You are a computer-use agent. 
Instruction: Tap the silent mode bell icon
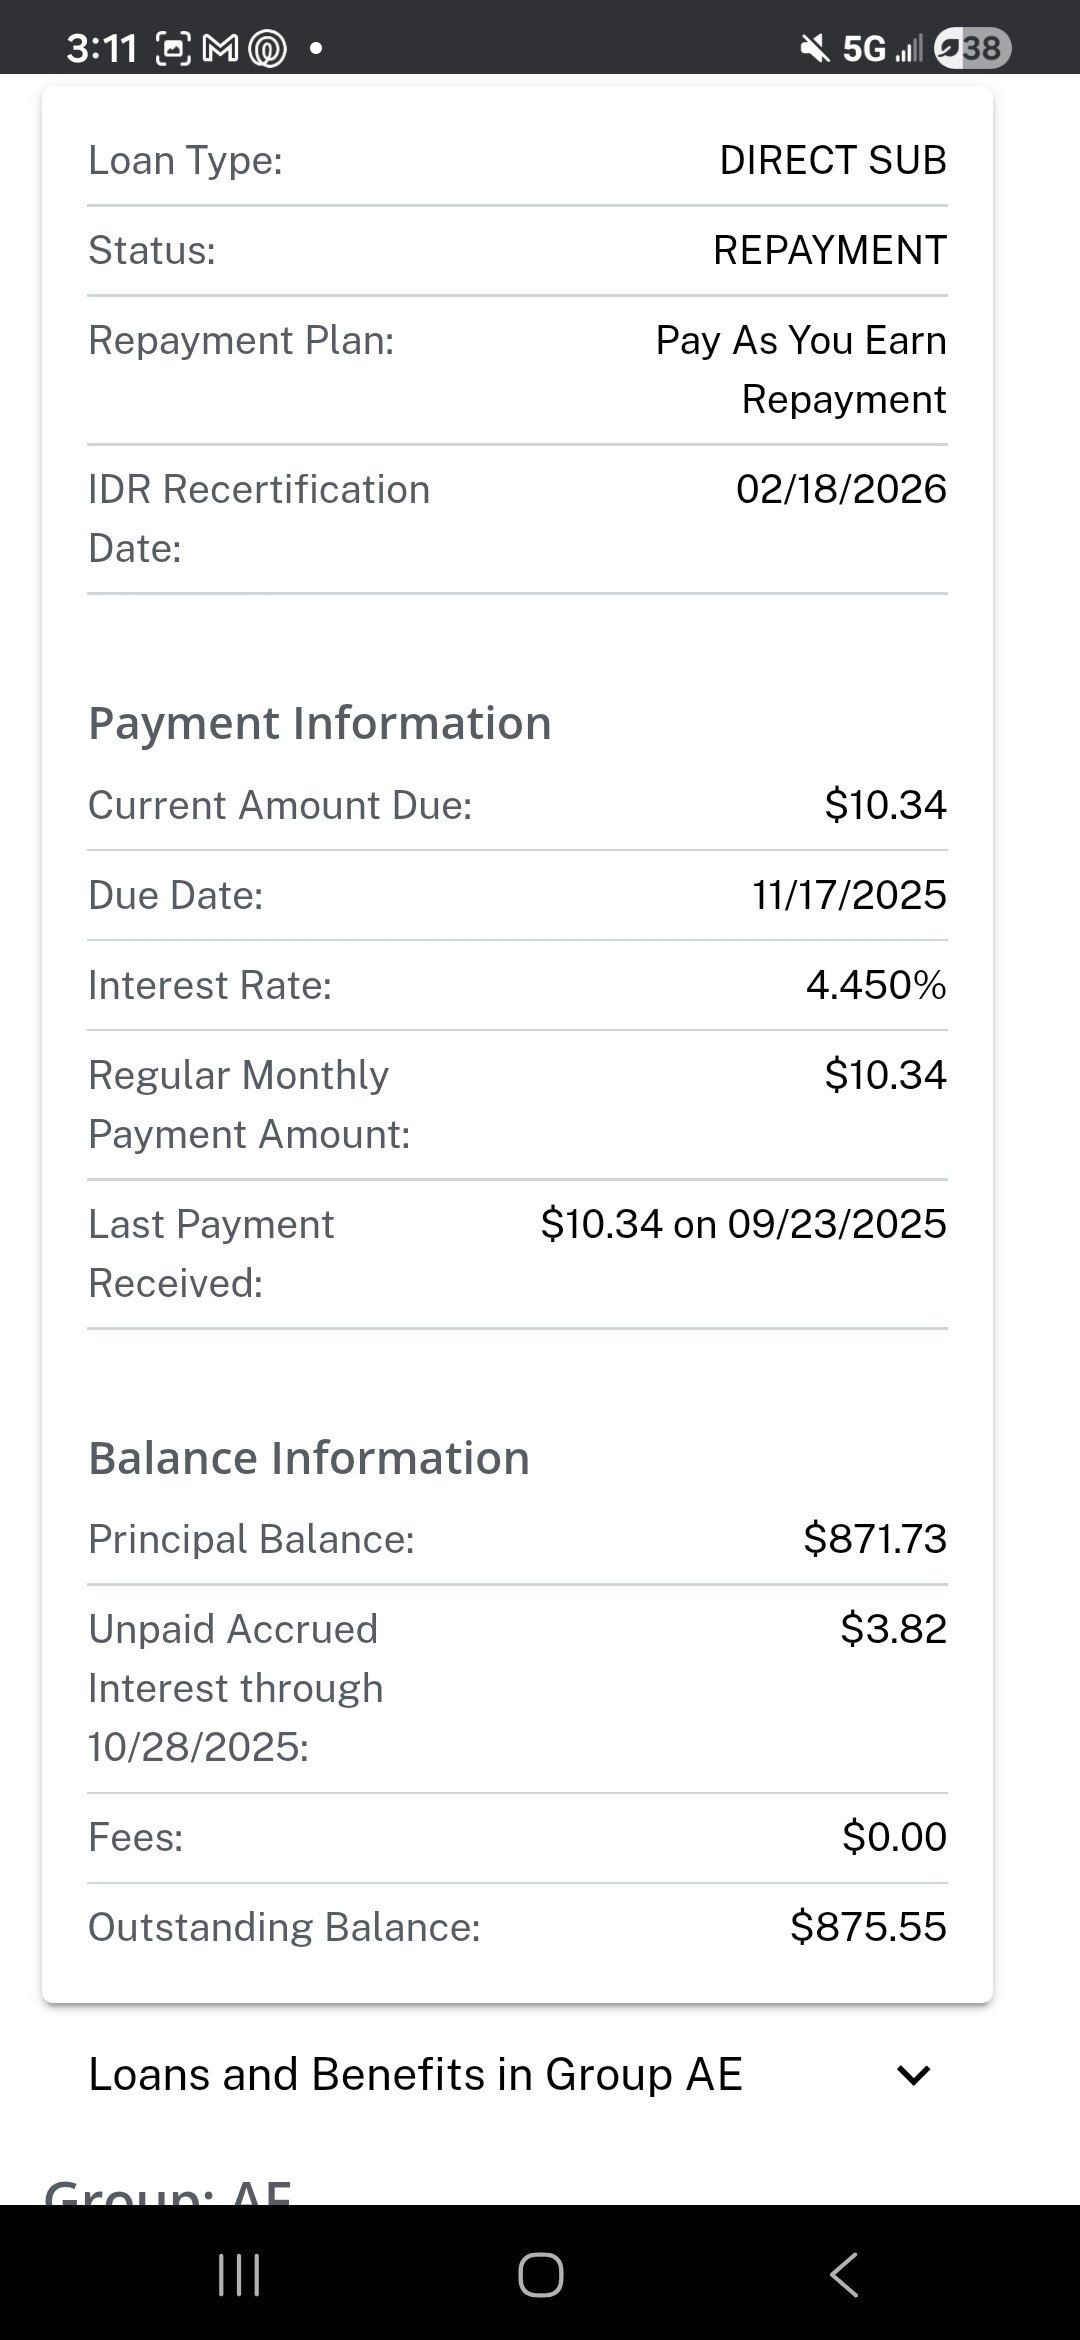pos(815,48)
